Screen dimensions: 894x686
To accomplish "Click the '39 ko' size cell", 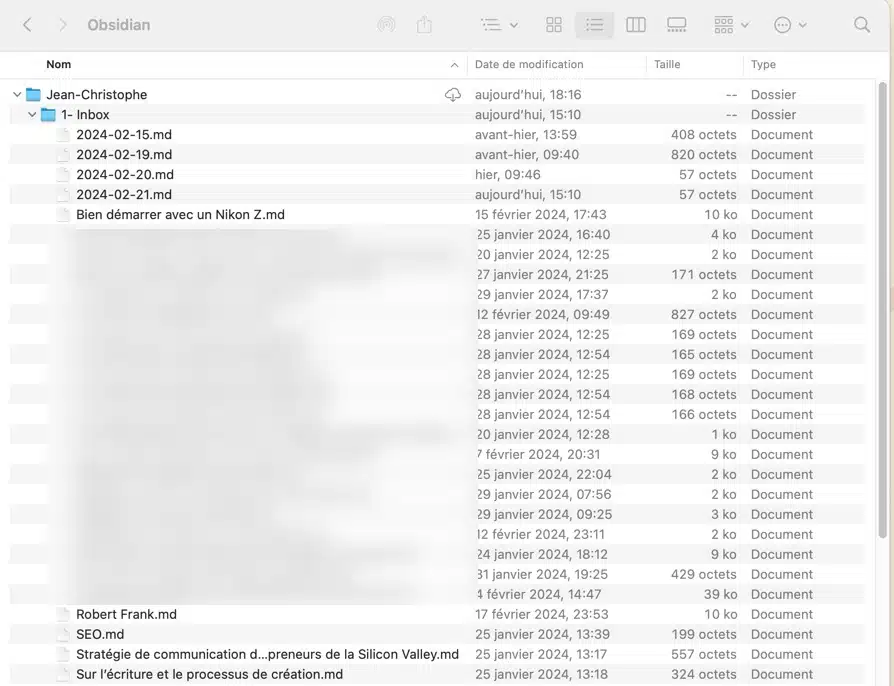I will coord(720,594).
